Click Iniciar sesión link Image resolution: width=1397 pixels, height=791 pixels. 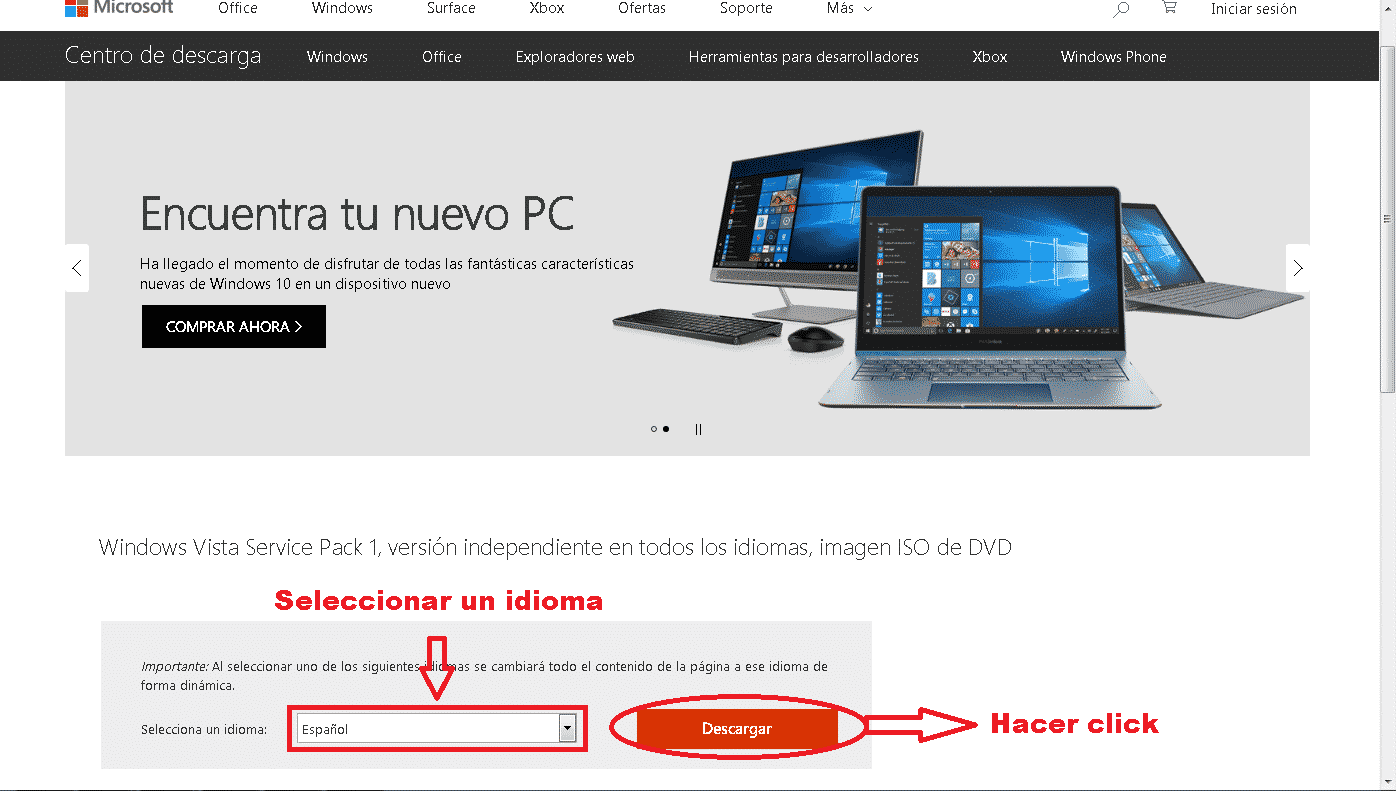point(1253,9)
